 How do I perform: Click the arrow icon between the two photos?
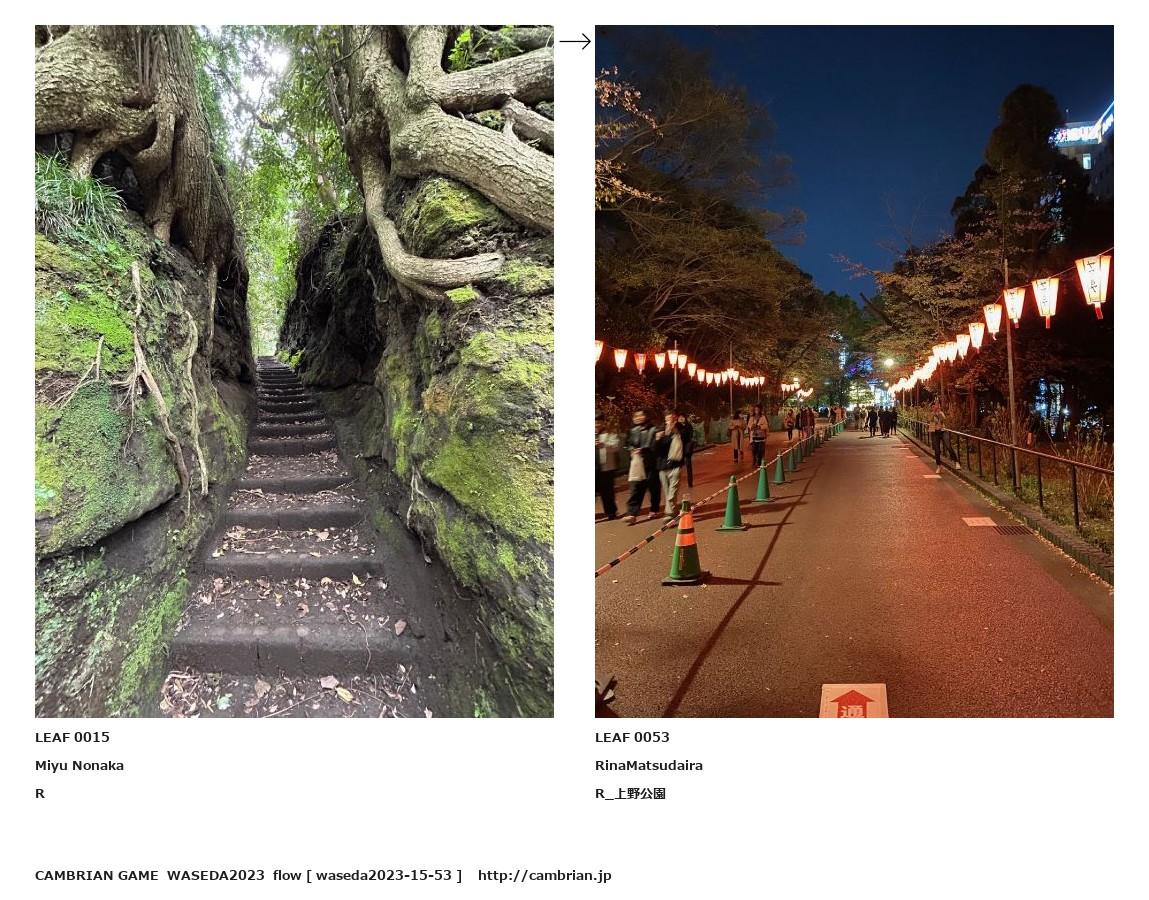coord(575,42)
